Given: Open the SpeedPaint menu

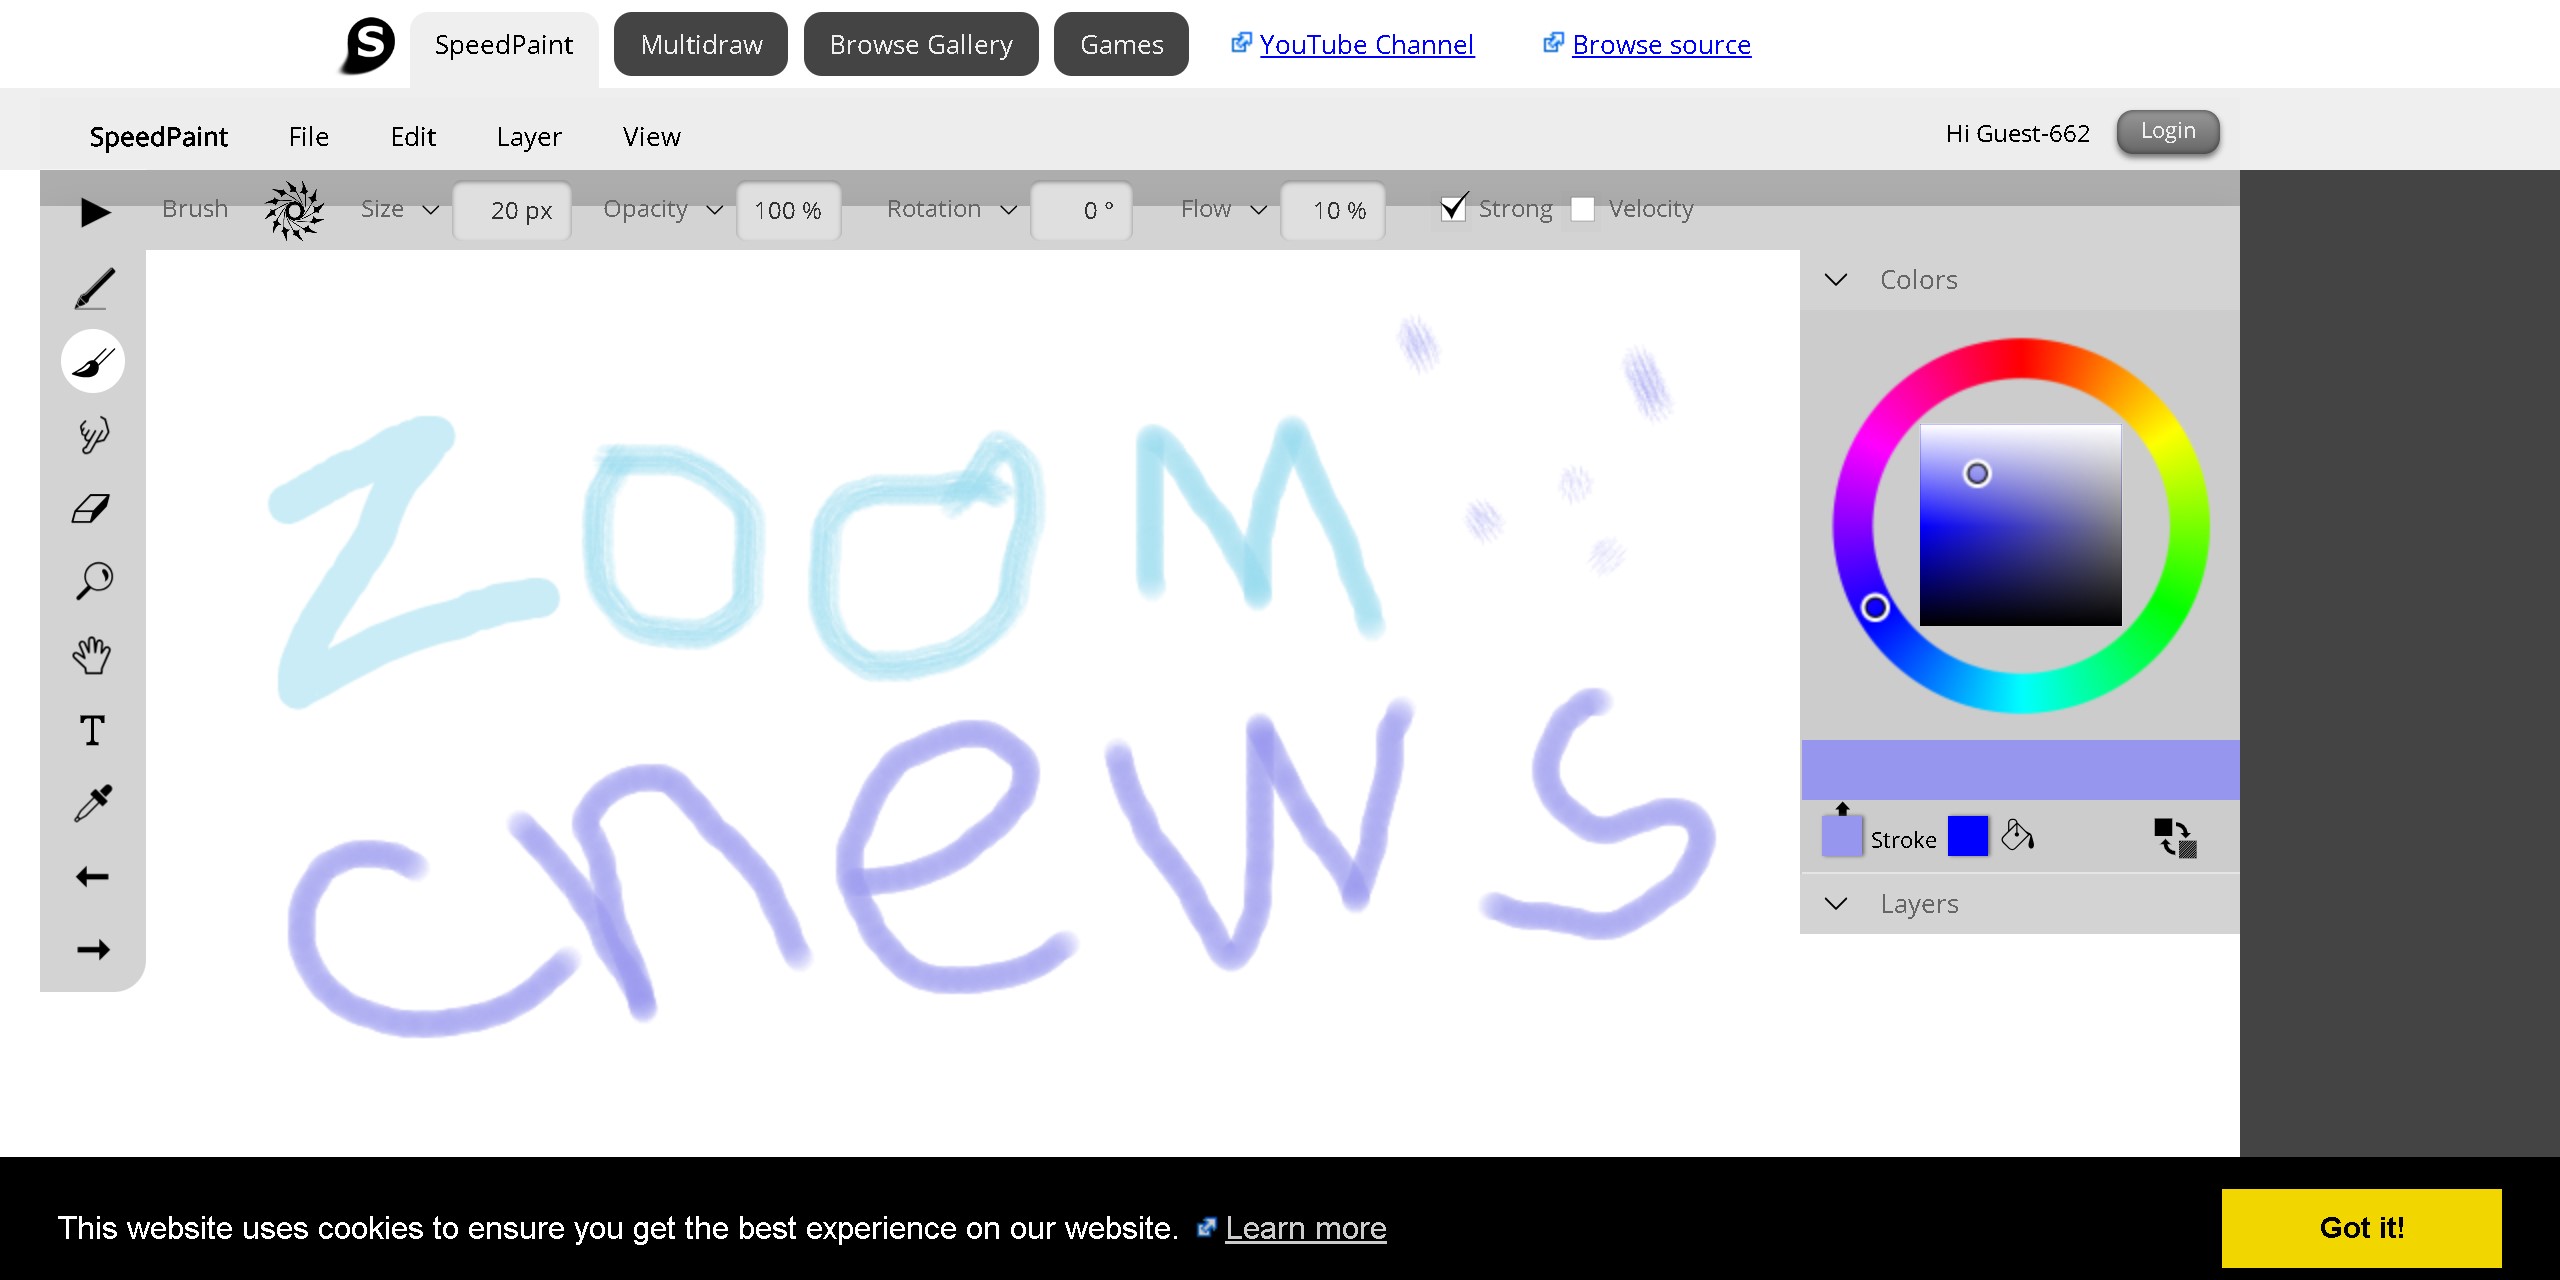Looking at the screenshot, I should (x=159, y=136).
